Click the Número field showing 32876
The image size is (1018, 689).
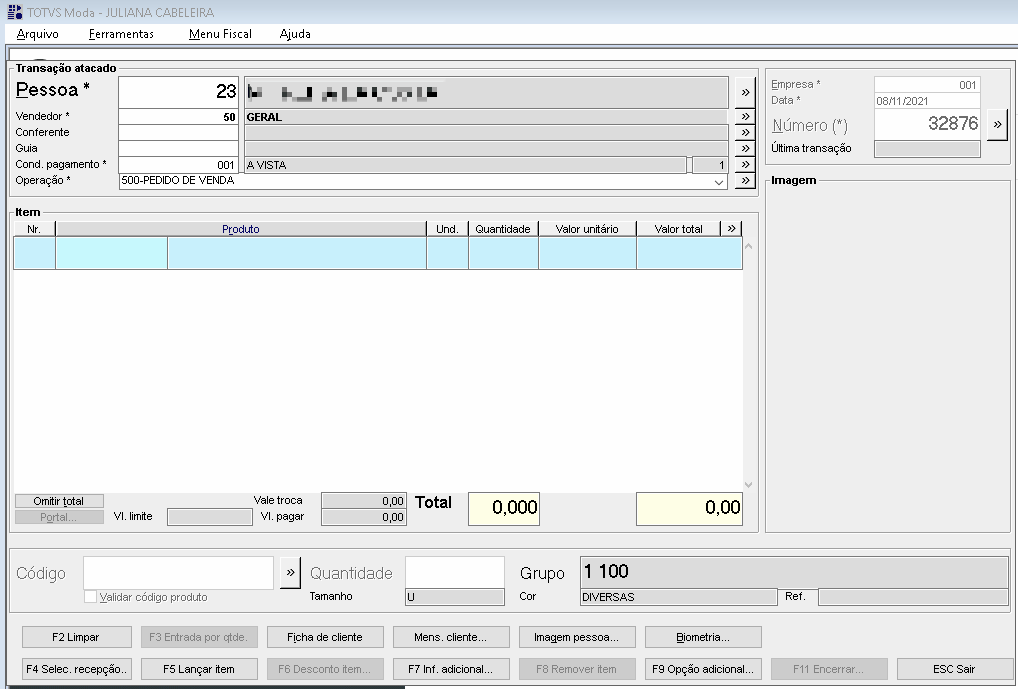927,123
